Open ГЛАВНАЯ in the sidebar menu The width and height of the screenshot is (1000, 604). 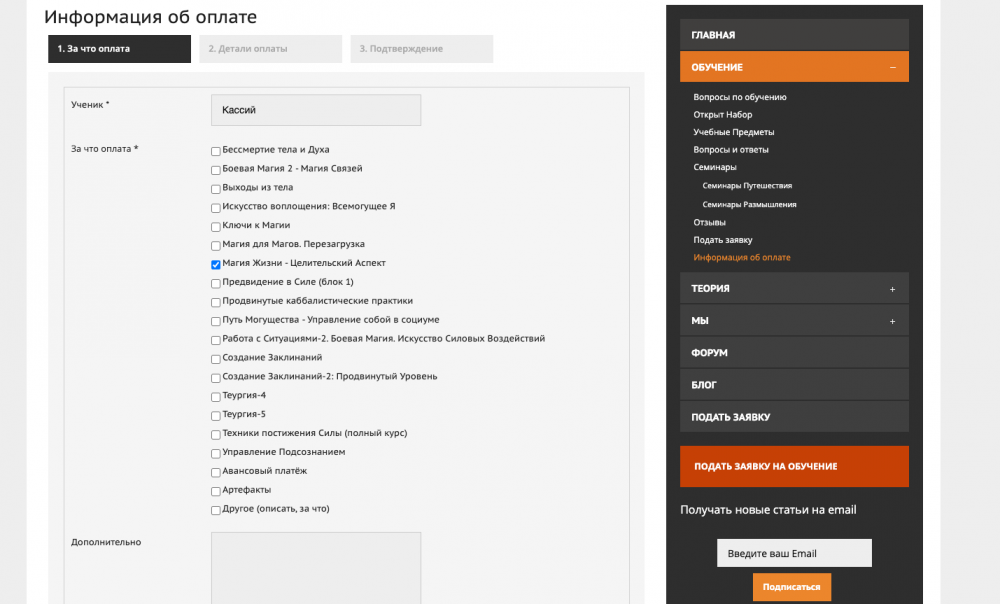[793, 35]
